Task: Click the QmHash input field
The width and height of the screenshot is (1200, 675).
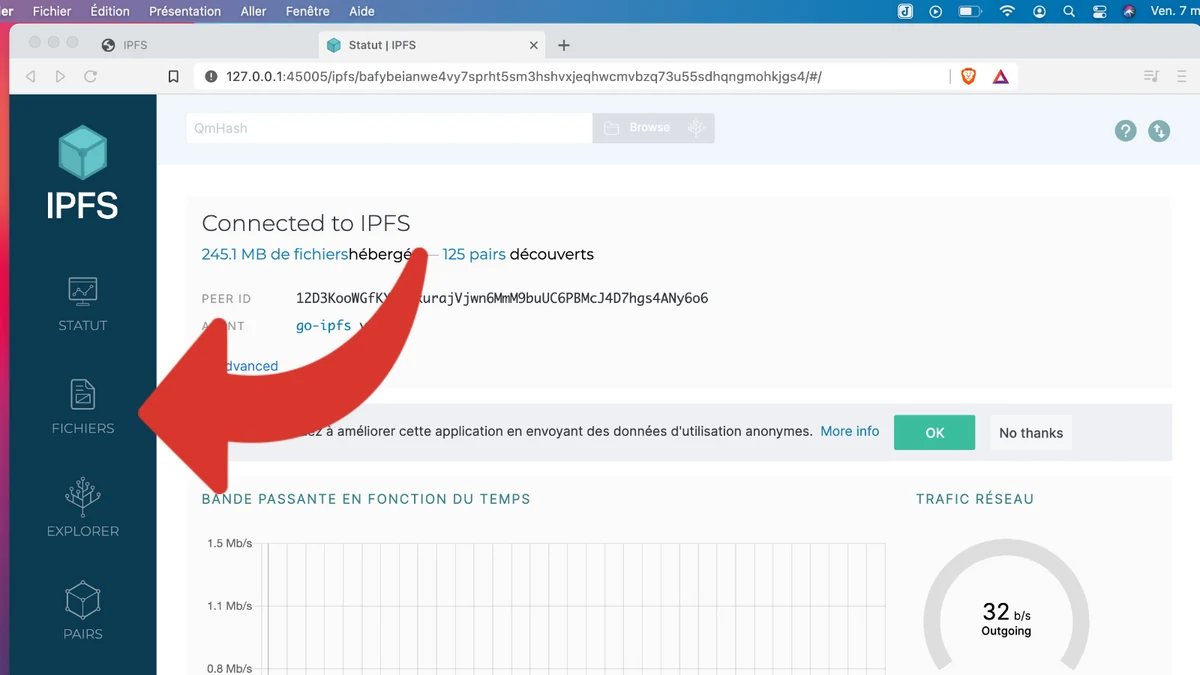Action: tap(389, 128)
